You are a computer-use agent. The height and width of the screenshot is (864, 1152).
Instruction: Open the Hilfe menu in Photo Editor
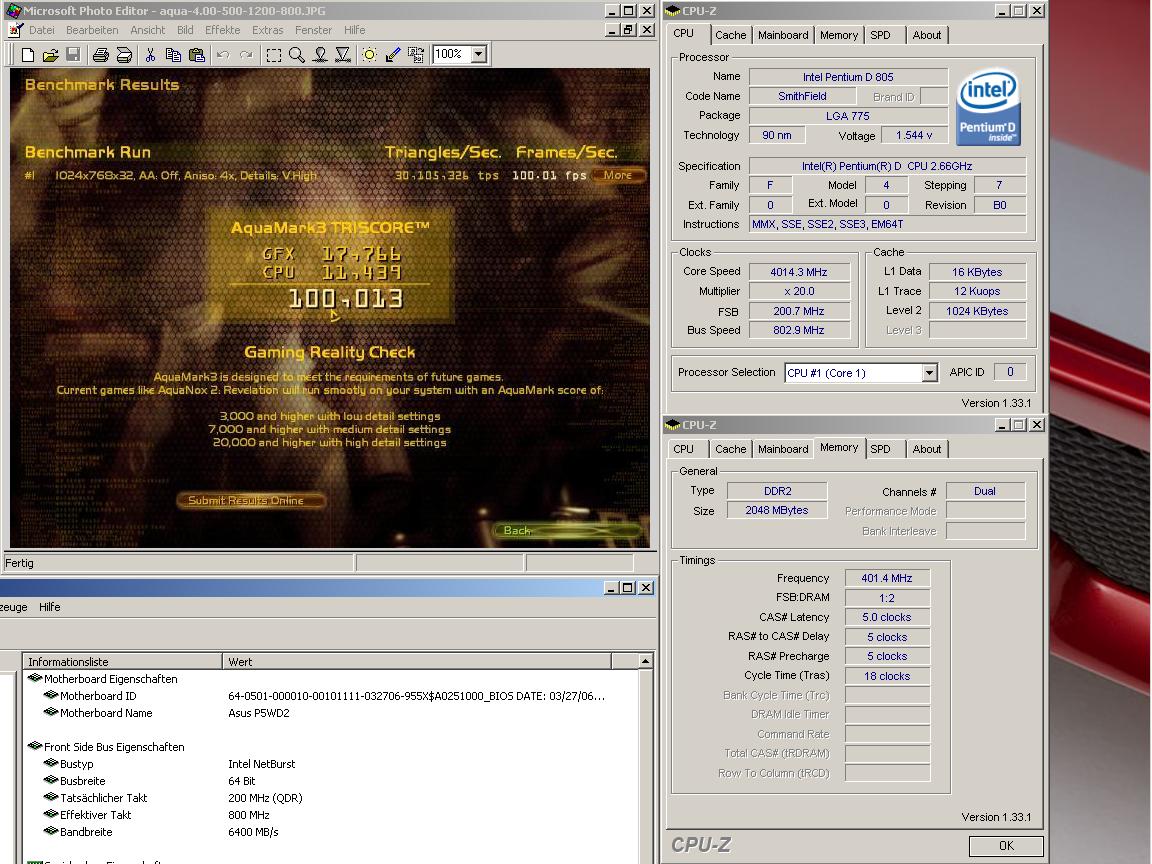354,30
